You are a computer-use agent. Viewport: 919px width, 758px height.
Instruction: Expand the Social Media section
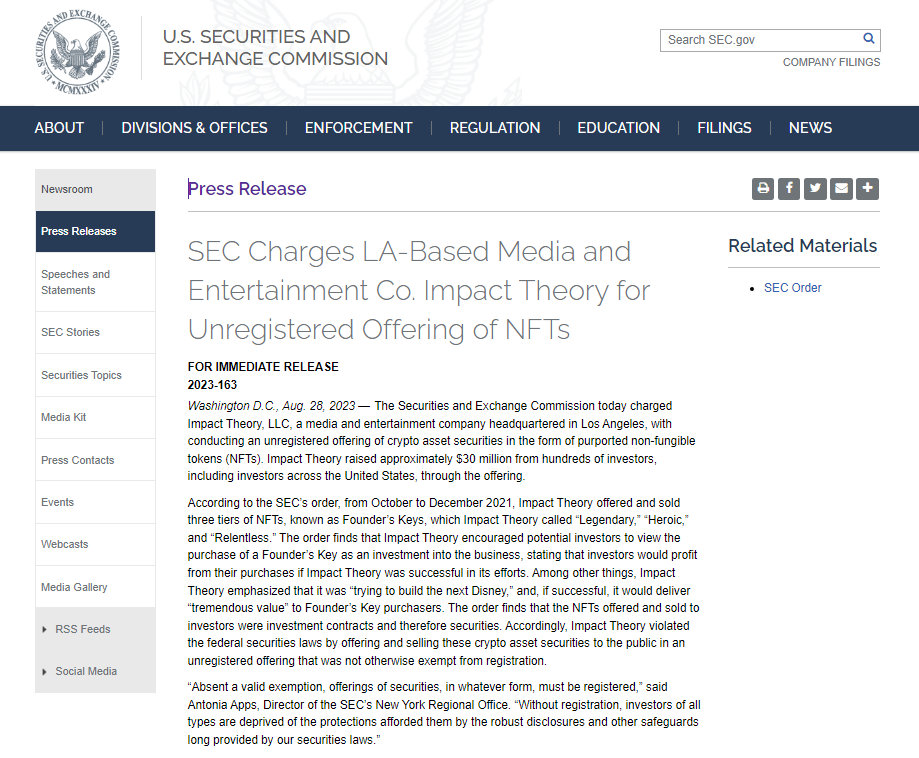(86, 671)
